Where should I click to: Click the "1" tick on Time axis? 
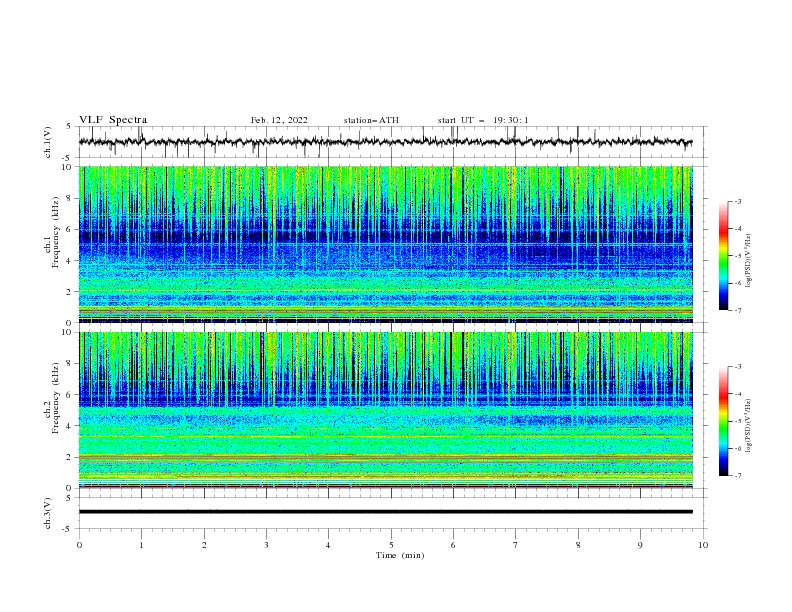coord(141,545)
